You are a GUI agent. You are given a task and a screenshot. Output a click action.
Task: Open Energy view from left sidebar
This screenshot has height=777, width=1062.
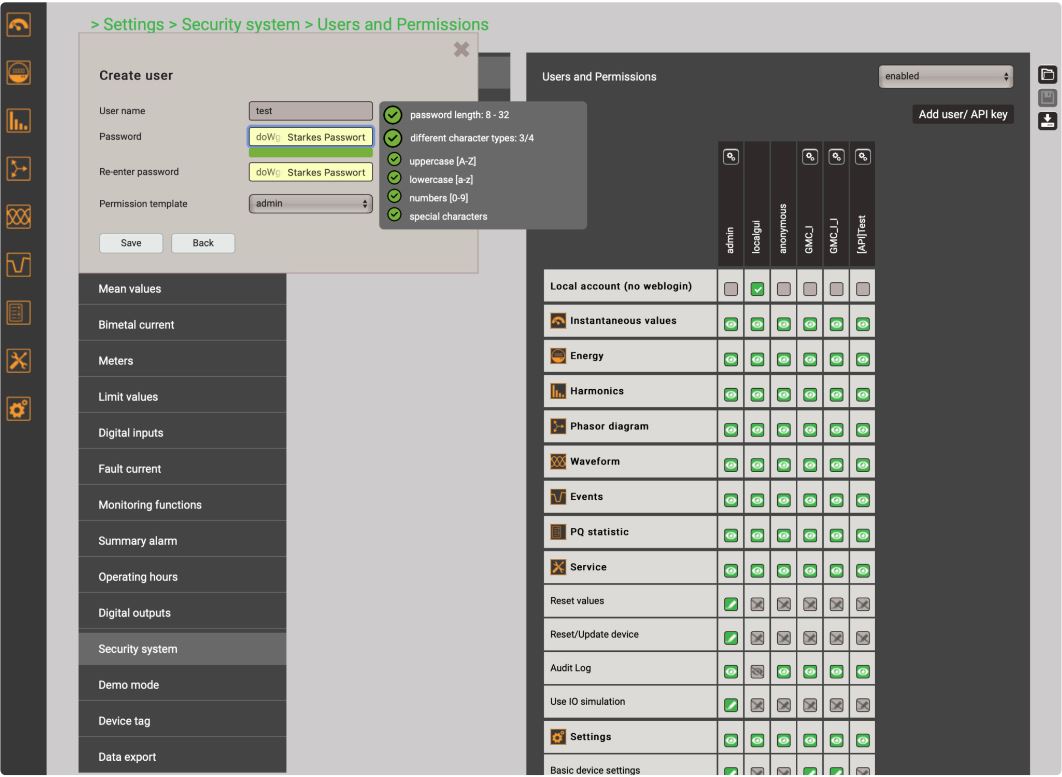pos(18,72)
